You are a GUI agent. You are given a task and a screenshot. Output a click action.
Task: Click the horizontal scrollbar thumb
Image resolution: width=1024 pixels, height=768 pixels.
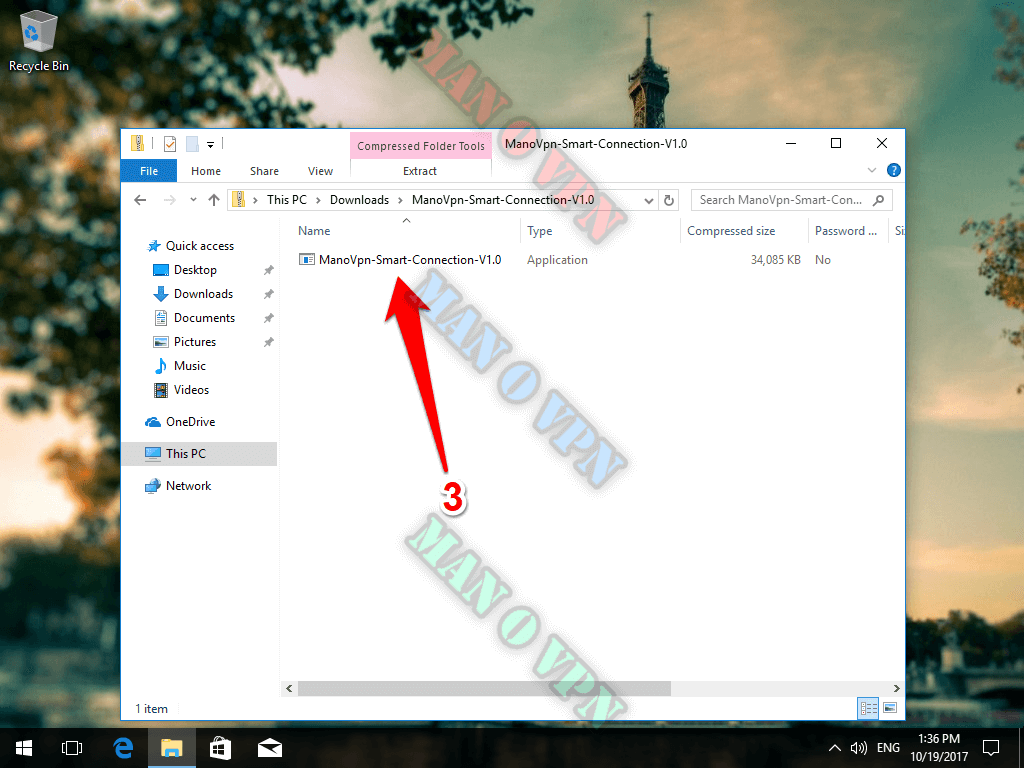pyautogui.click(x=484, y=688)
